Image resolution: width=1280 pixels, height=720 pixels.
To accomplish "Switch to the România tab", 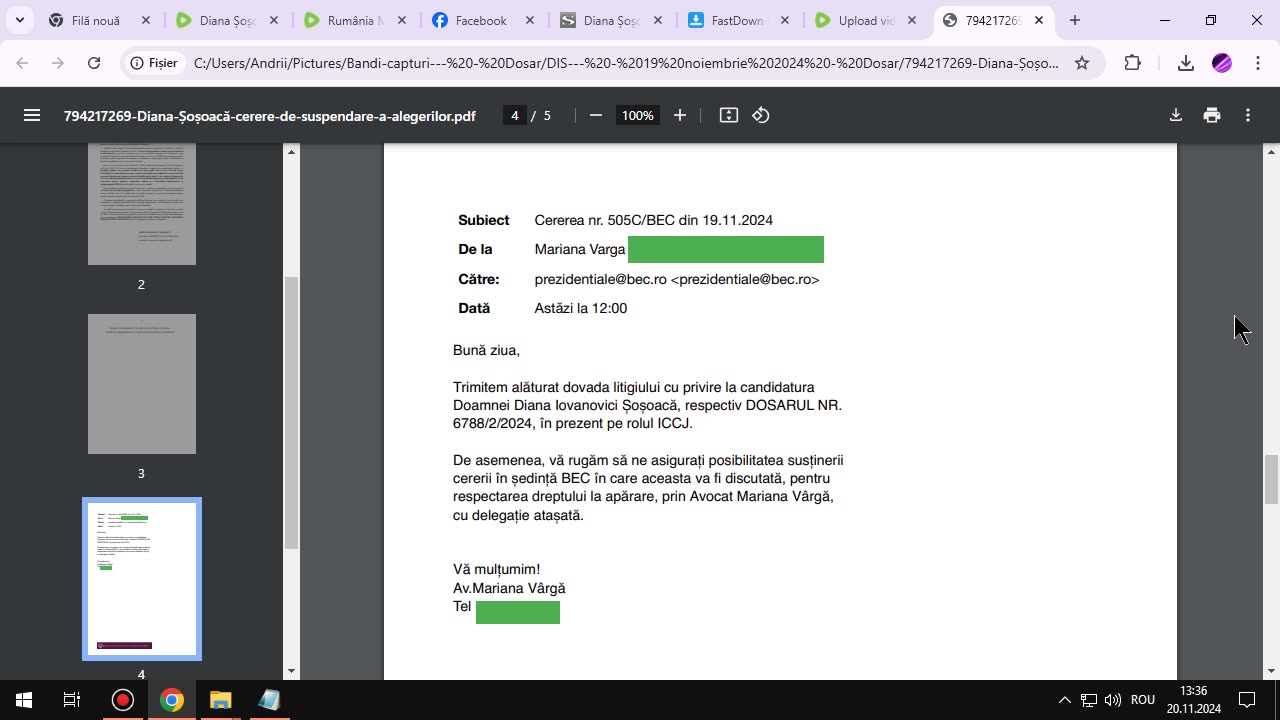I will pyautogui.click(x=357, y=20).
